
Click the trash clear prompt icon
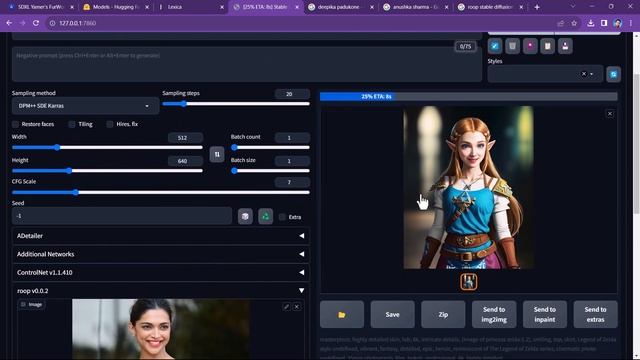coord(512,46)
